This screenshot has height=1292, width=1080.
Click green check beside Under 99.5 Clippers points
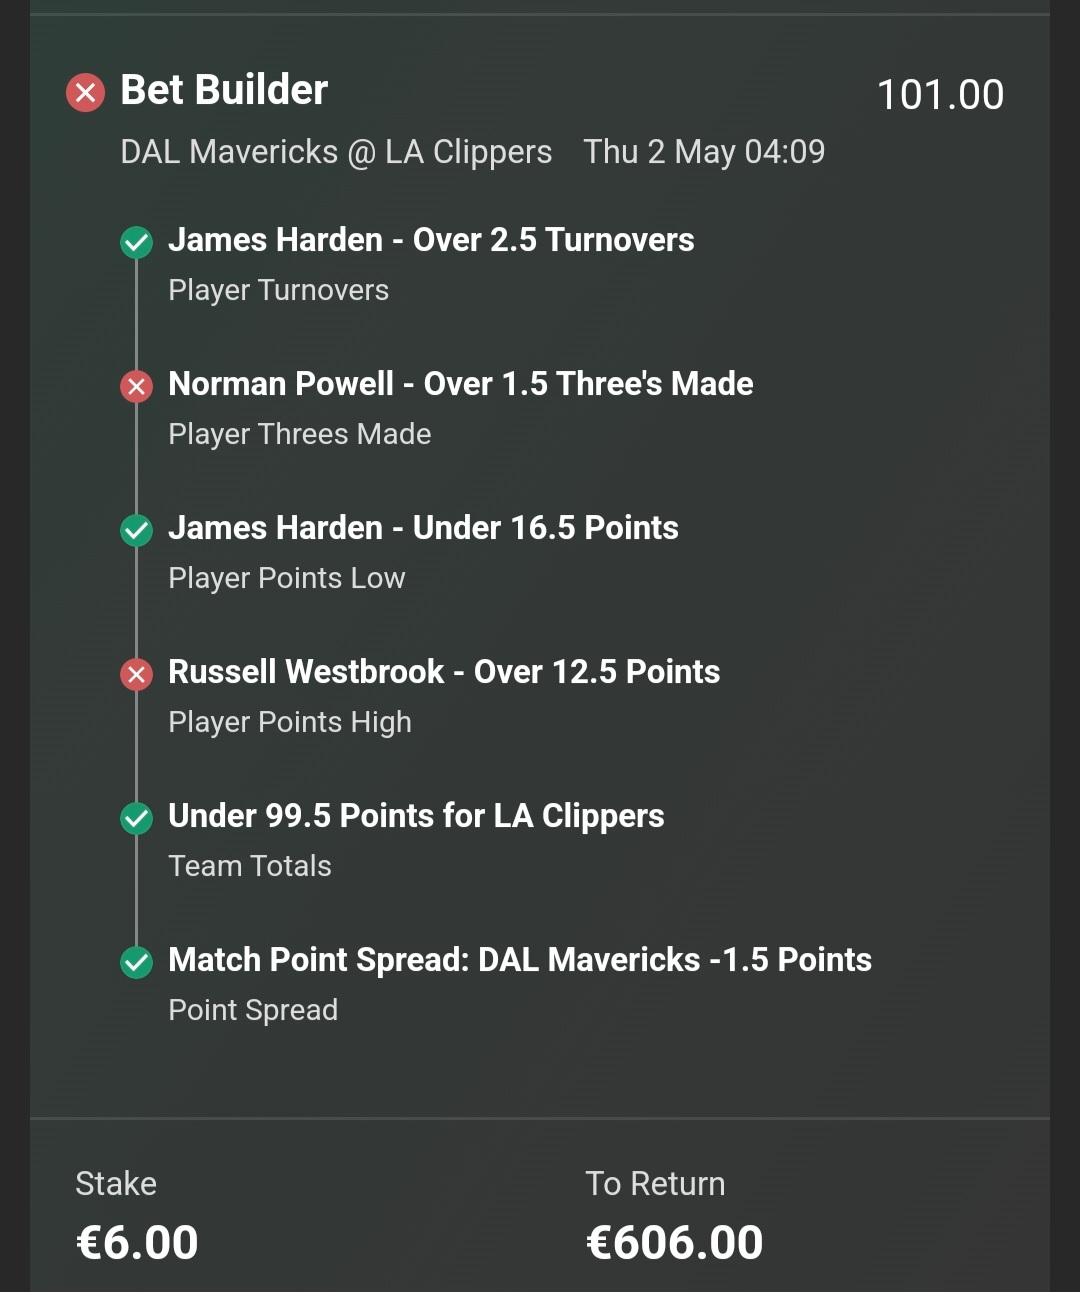coord(136,818)
